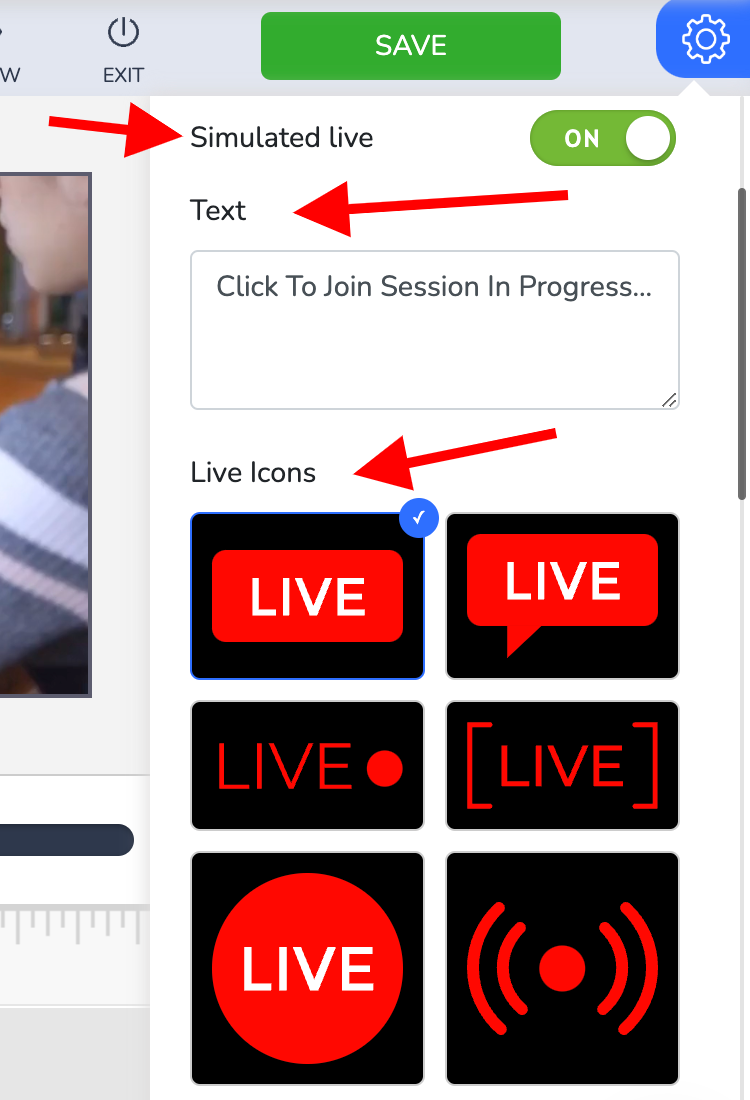The width and height of the screenshot is (750, 1100).
Task: Click the EXIT label in top bar
Action: 123,75
